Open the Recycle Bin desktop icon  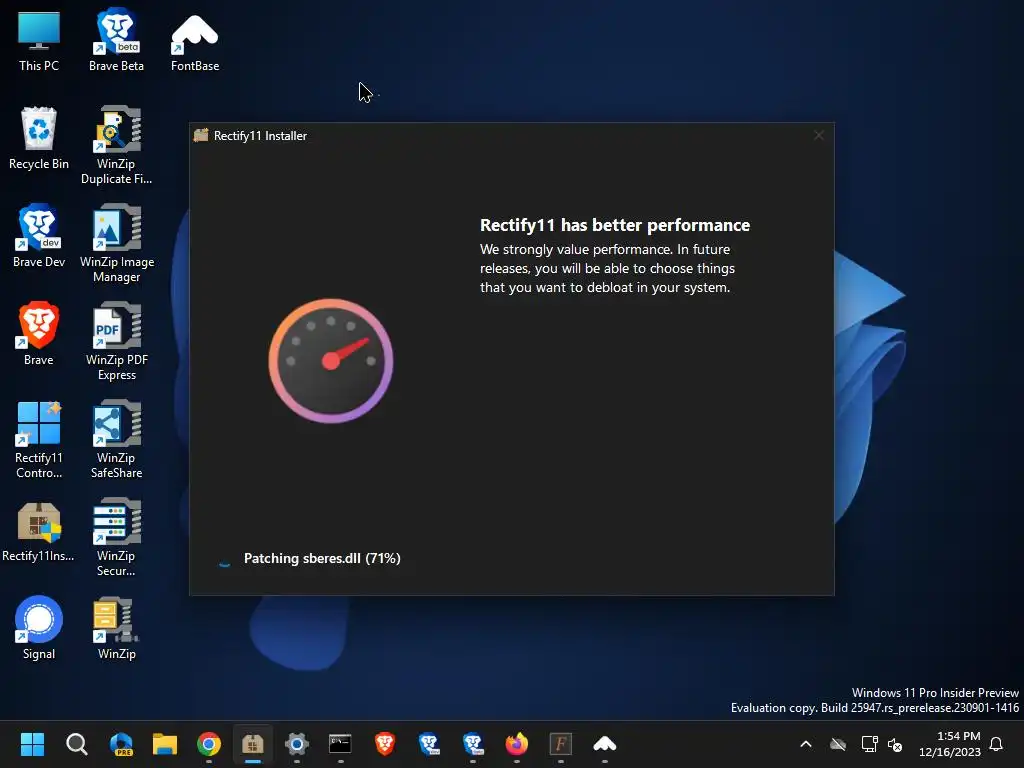coord(39,139)
